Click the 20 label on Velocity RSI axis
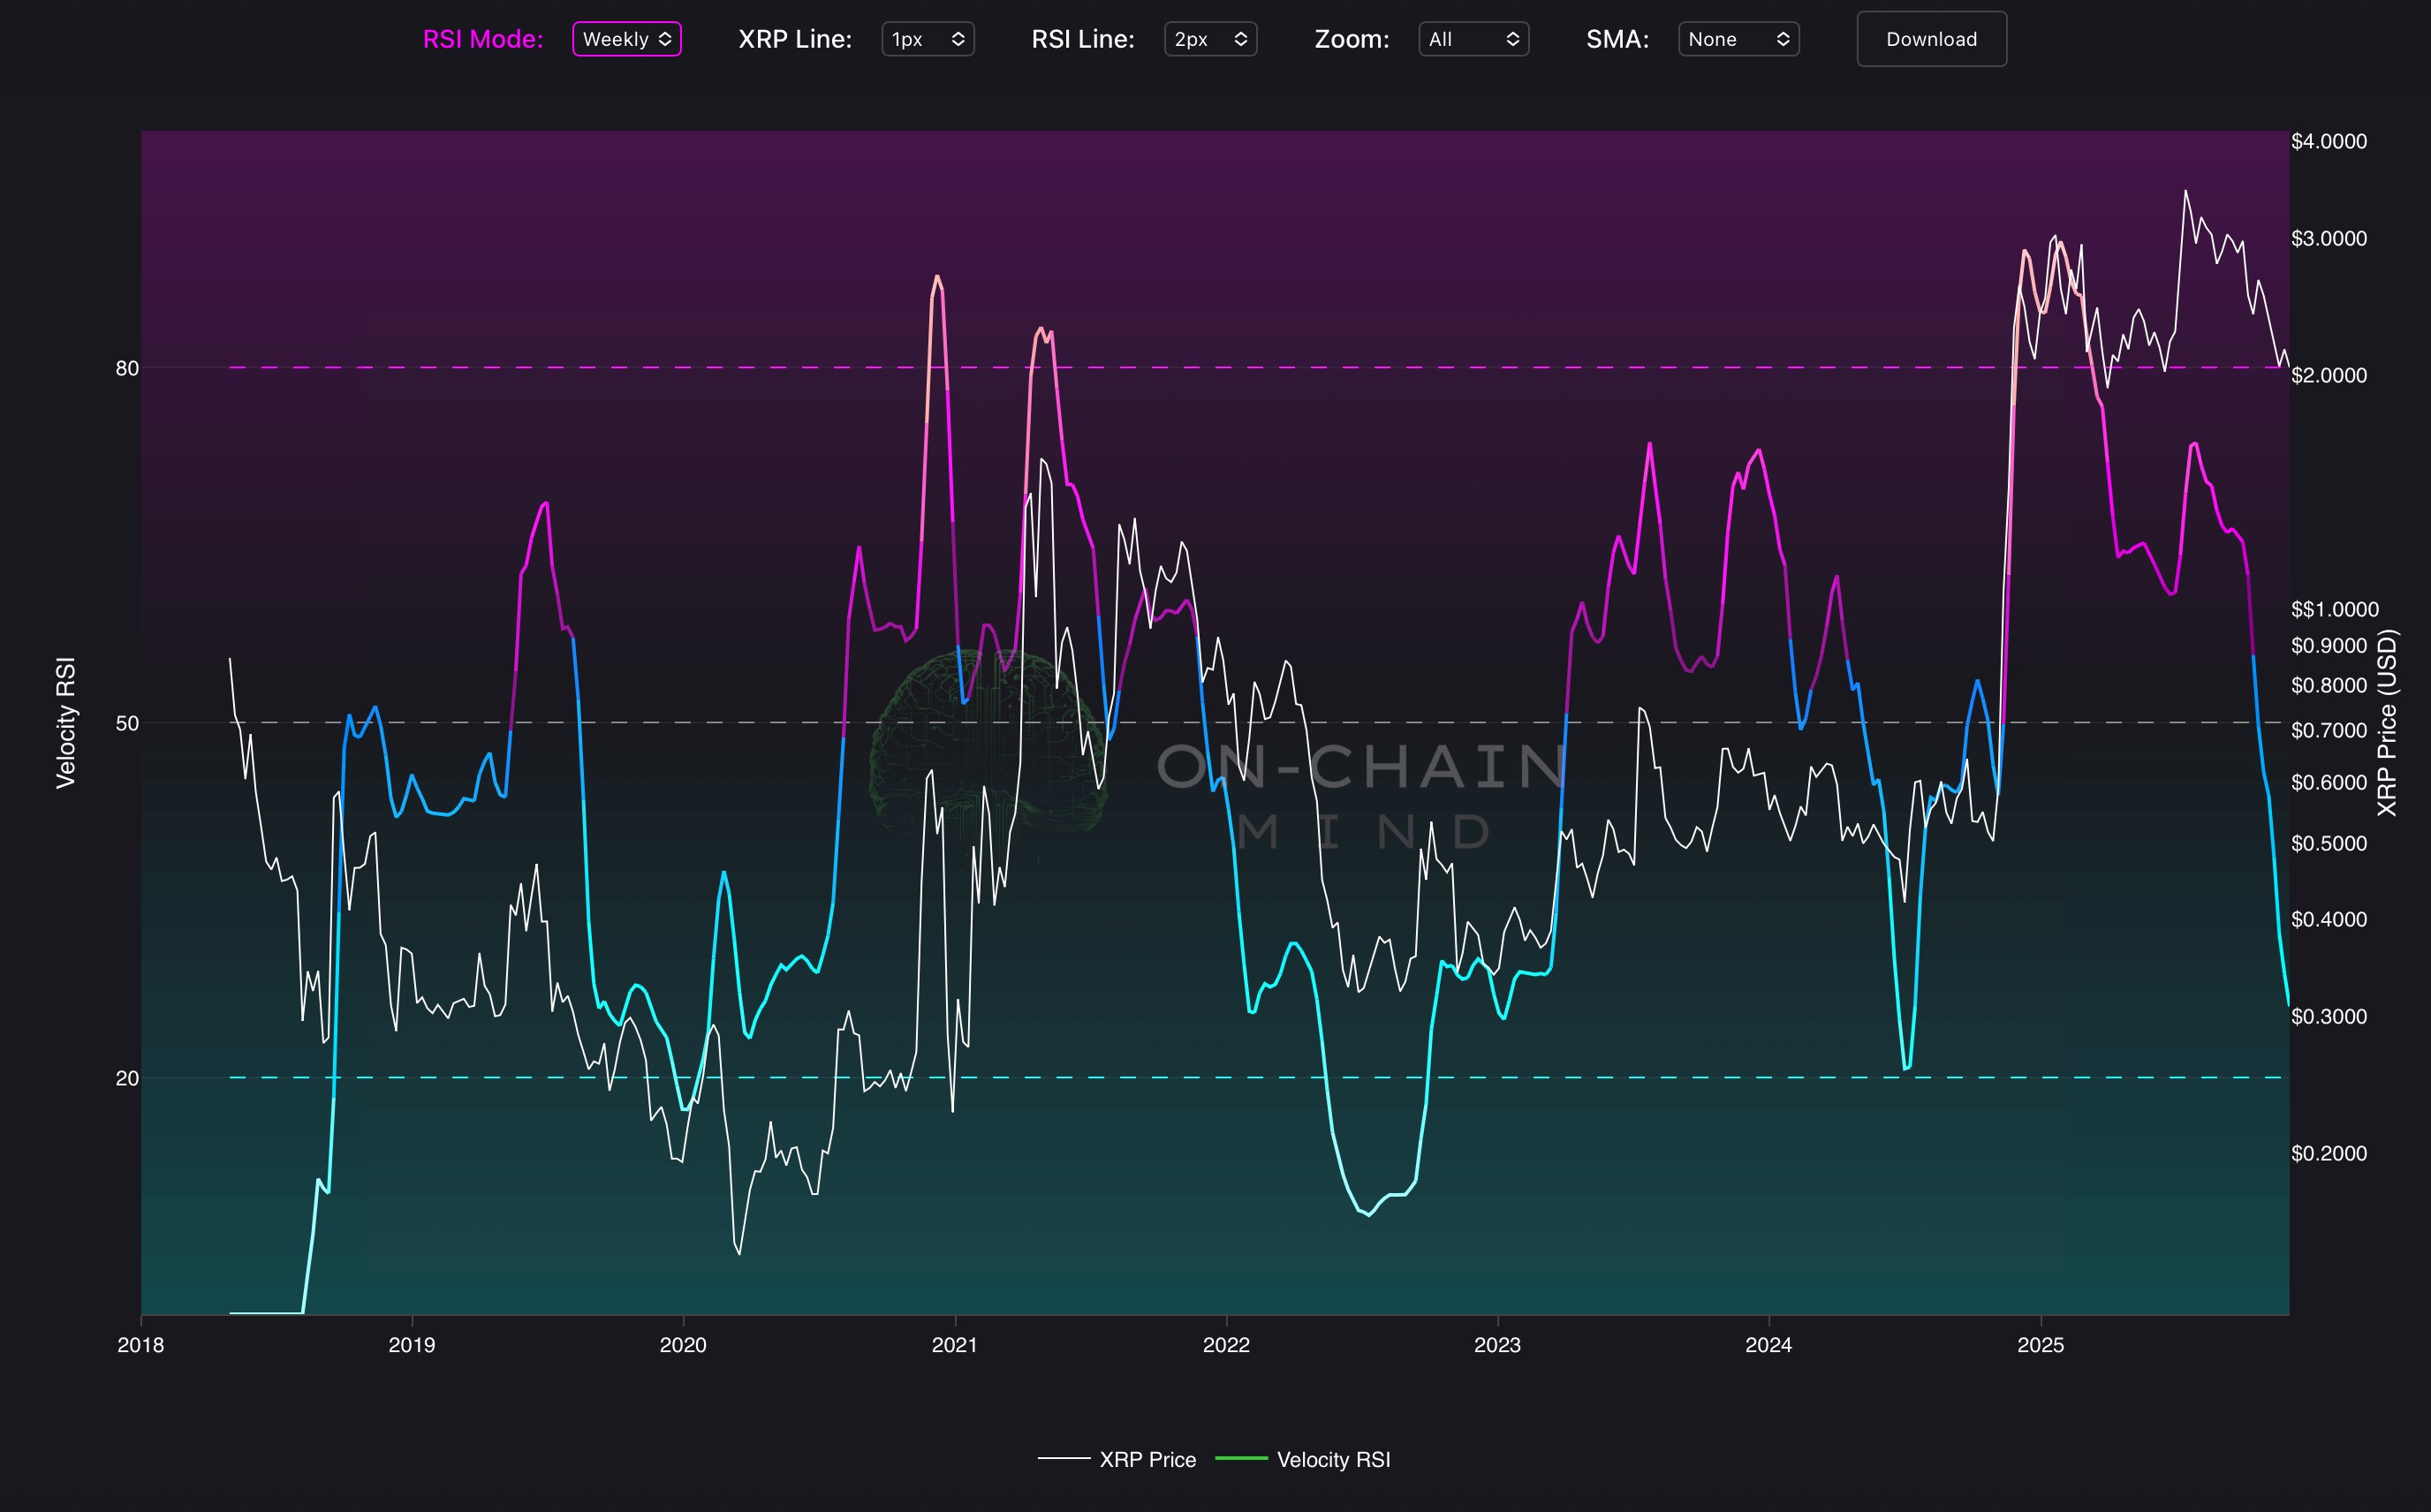The width and height of the screenshot is (2431, 1512). tap(127, 1078)
